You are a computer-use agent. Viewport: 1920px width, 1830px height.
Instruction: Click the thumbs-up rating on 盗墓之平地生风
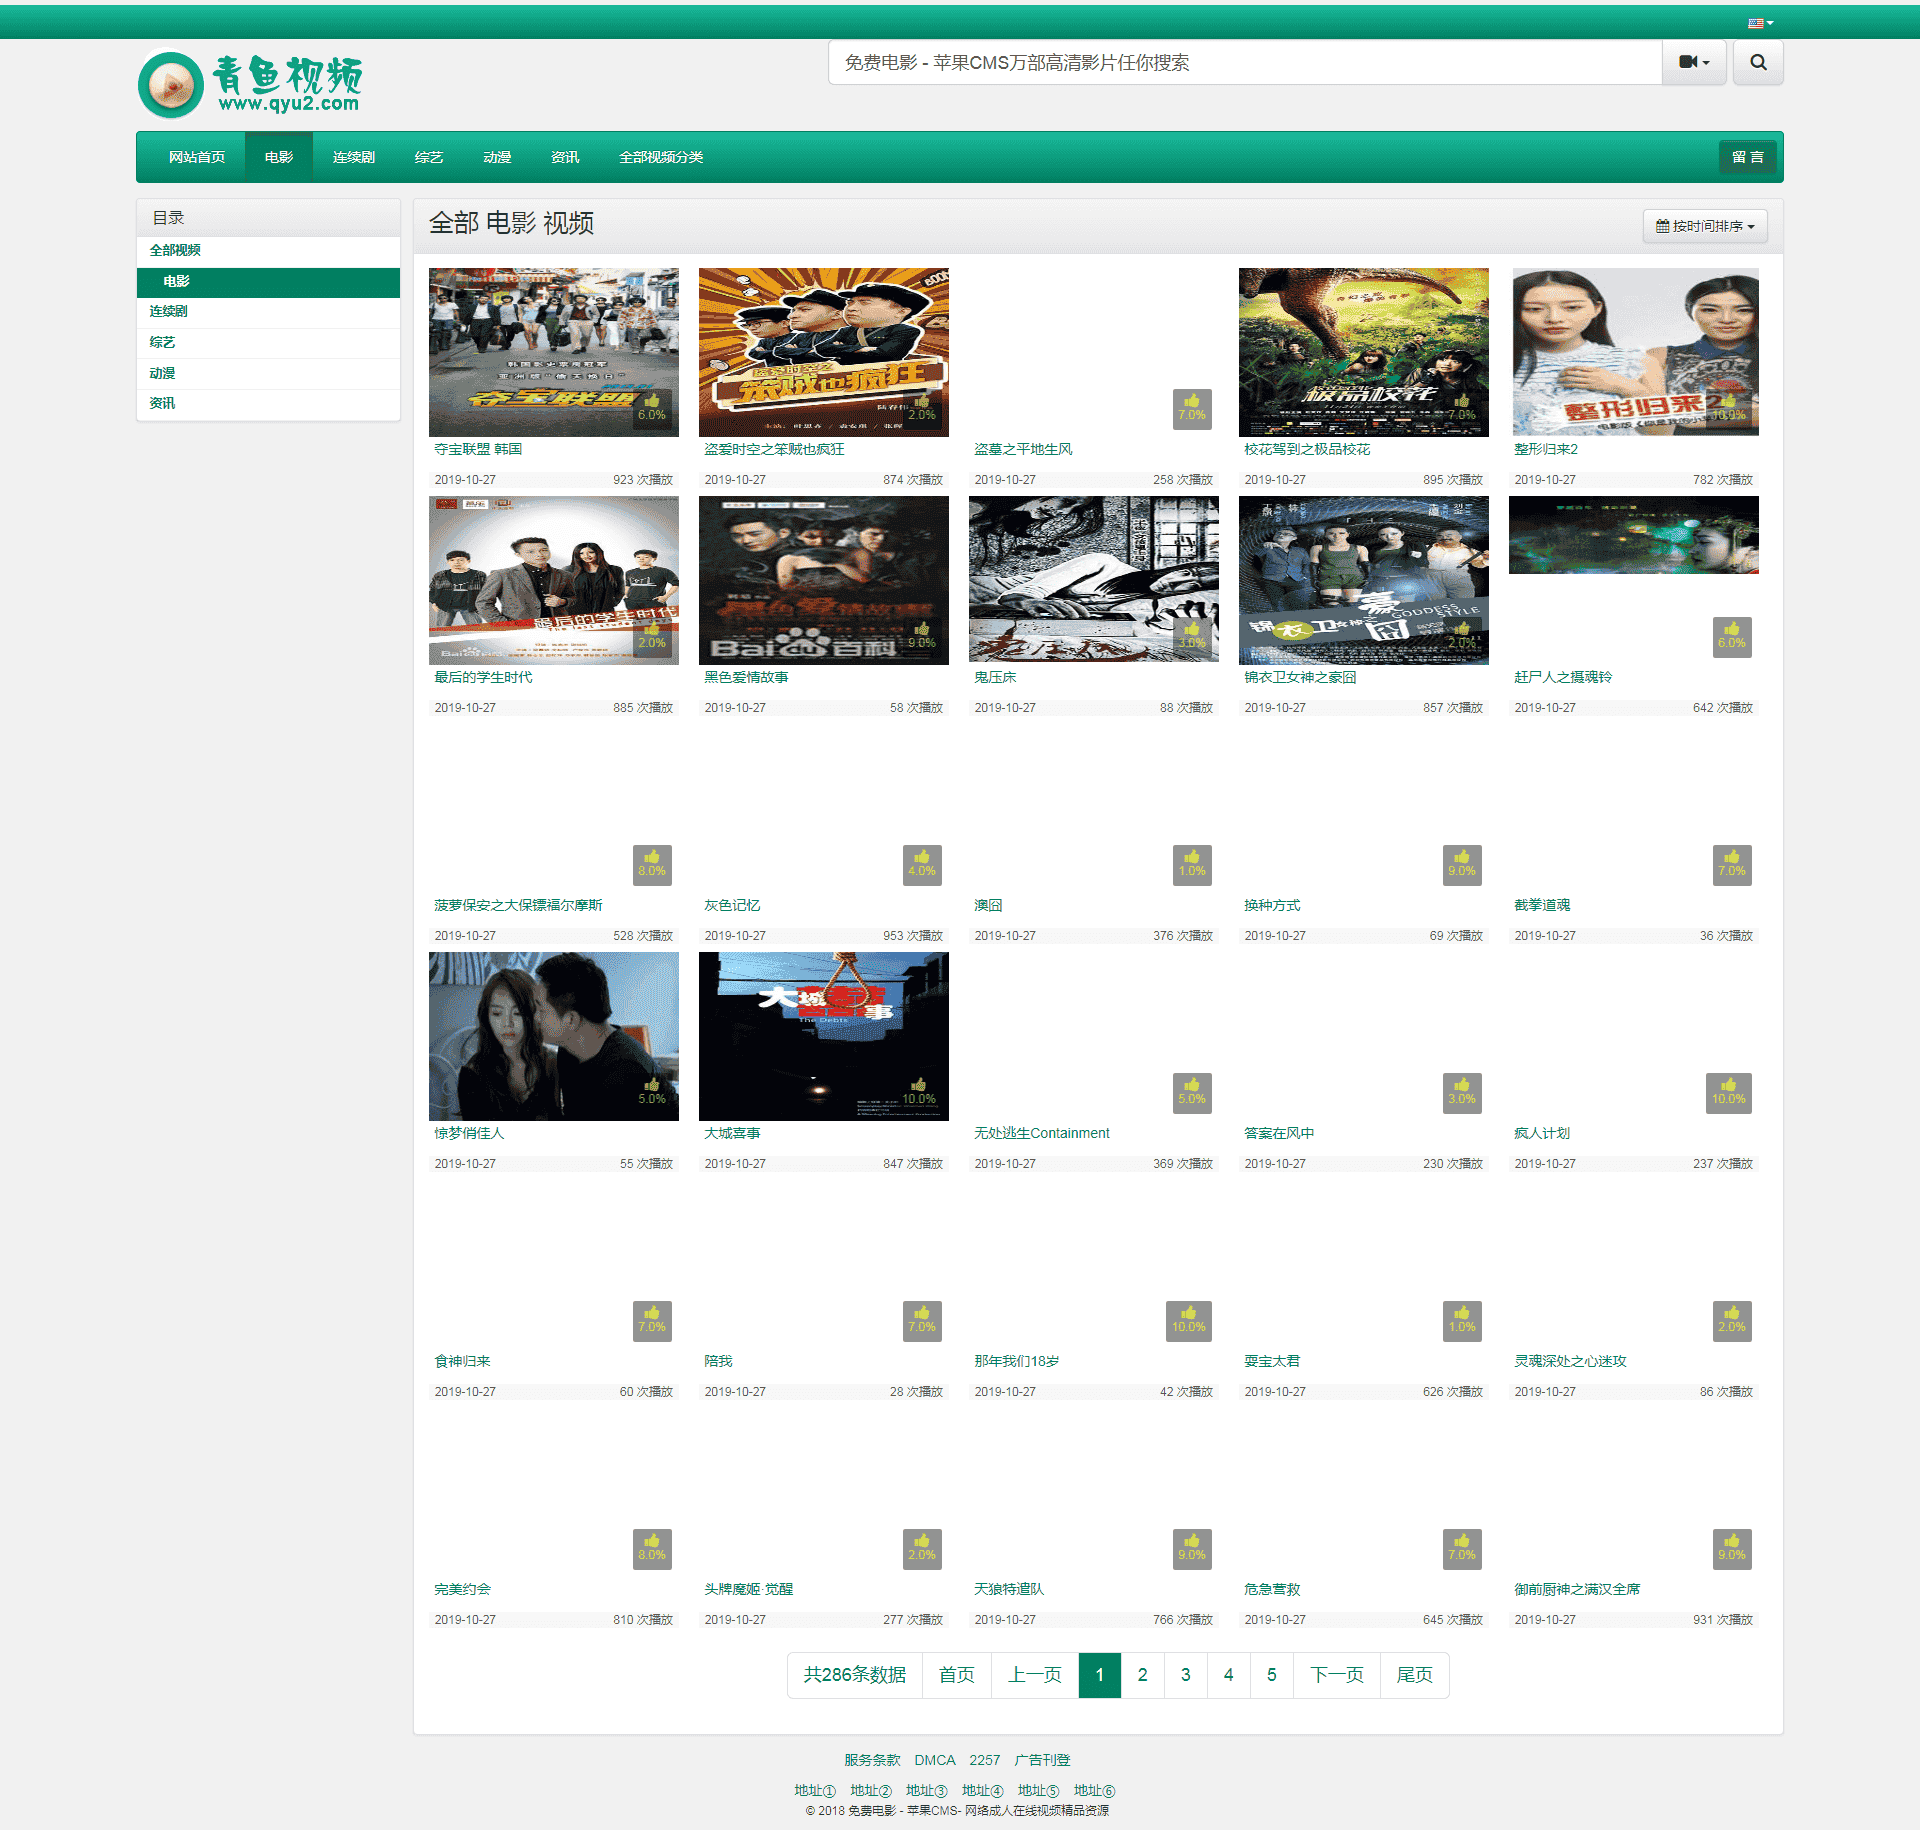(1191, 408)
